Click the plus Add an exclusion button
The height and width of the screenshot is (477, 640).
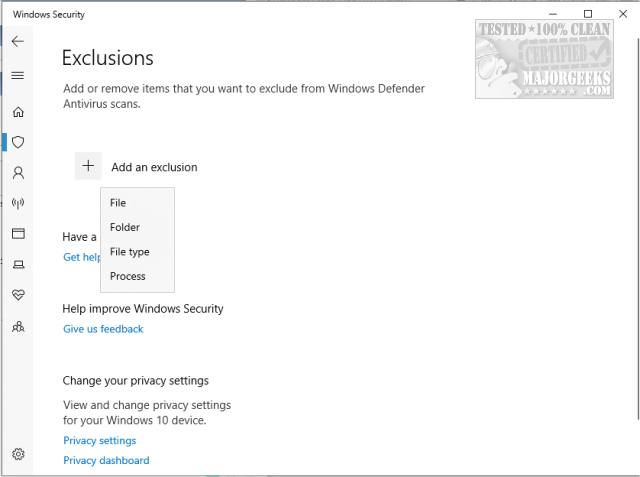pyautogui.click(x=88, y=166)
